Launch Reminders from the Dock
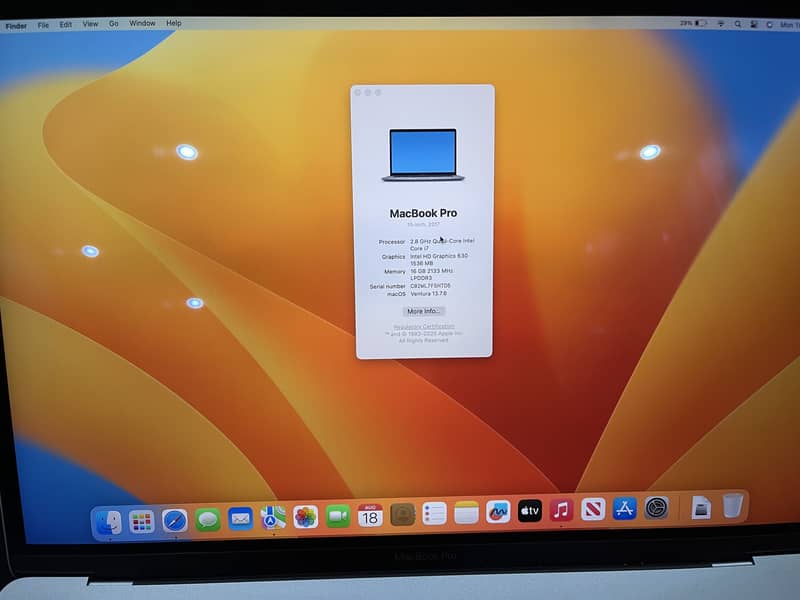This screenshot has width=800, height=600. [x=435, y=513]
